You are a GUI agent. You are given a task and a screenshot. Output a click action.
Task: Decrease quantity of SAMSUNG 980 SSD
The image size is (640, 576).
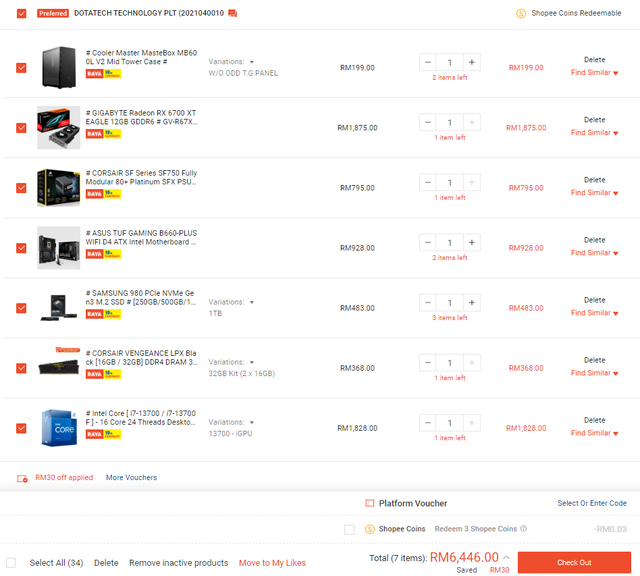click(x=428, y=302)
